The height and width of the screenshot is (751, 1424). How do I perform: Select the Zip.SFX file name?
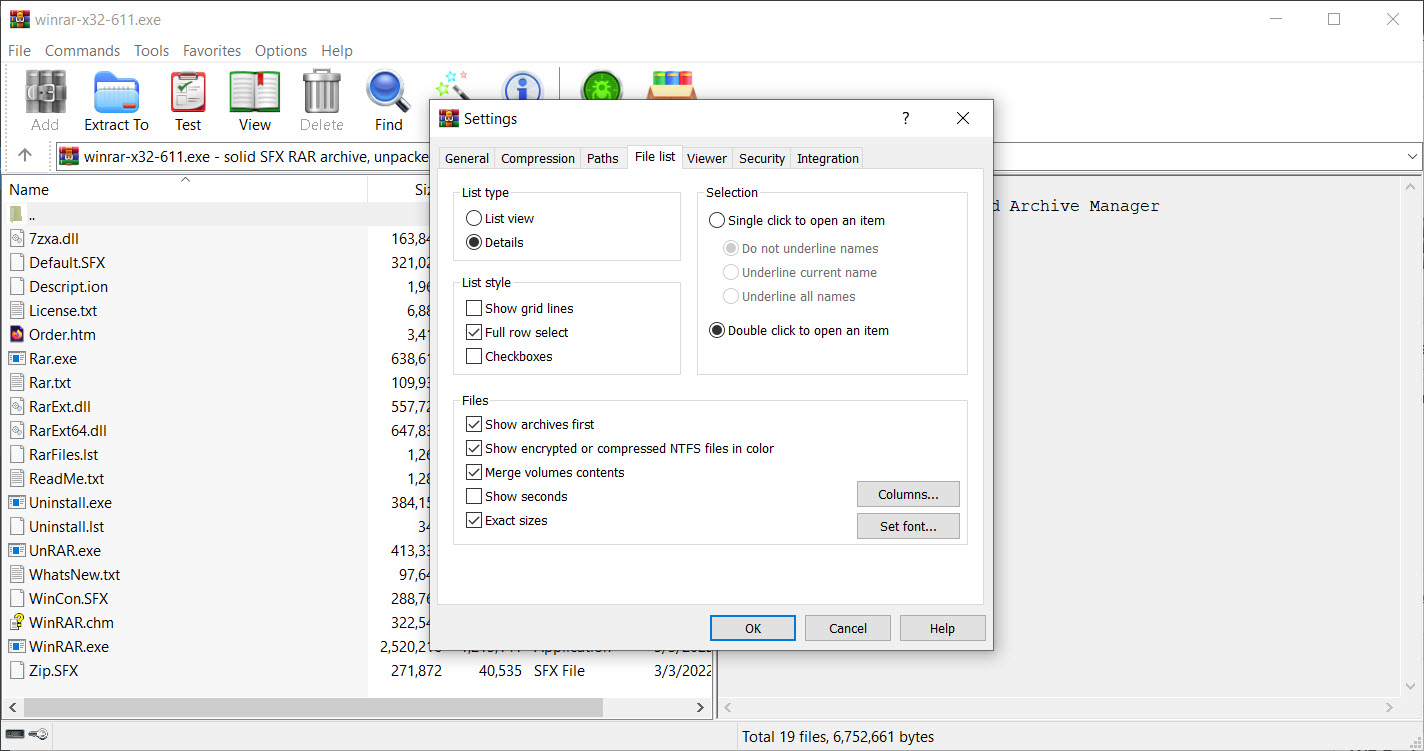coord(54,670)
